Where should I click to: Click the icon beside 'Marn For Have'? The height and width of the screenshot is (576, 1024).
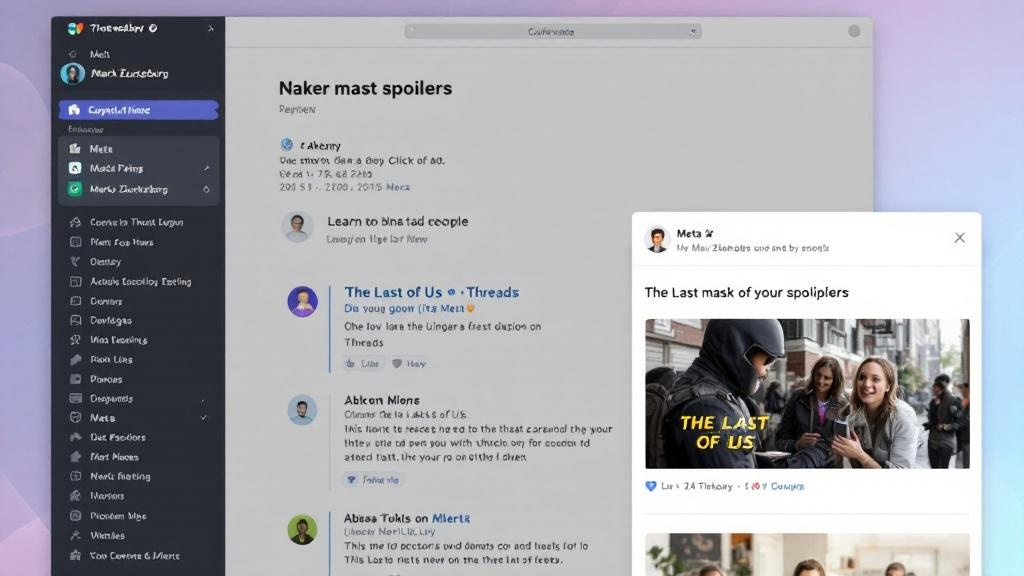click(x=75, y=242)
